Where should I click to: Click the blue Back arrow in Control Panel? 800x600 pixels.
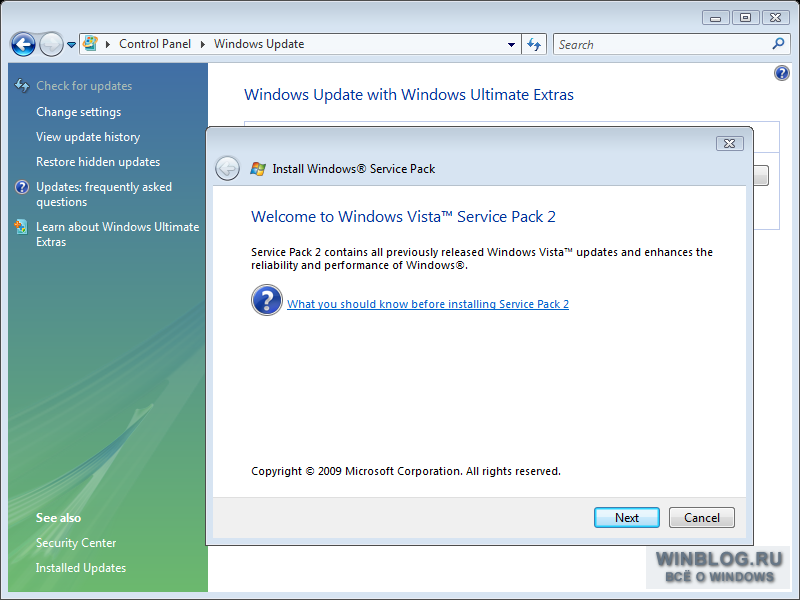pos(23,44)
